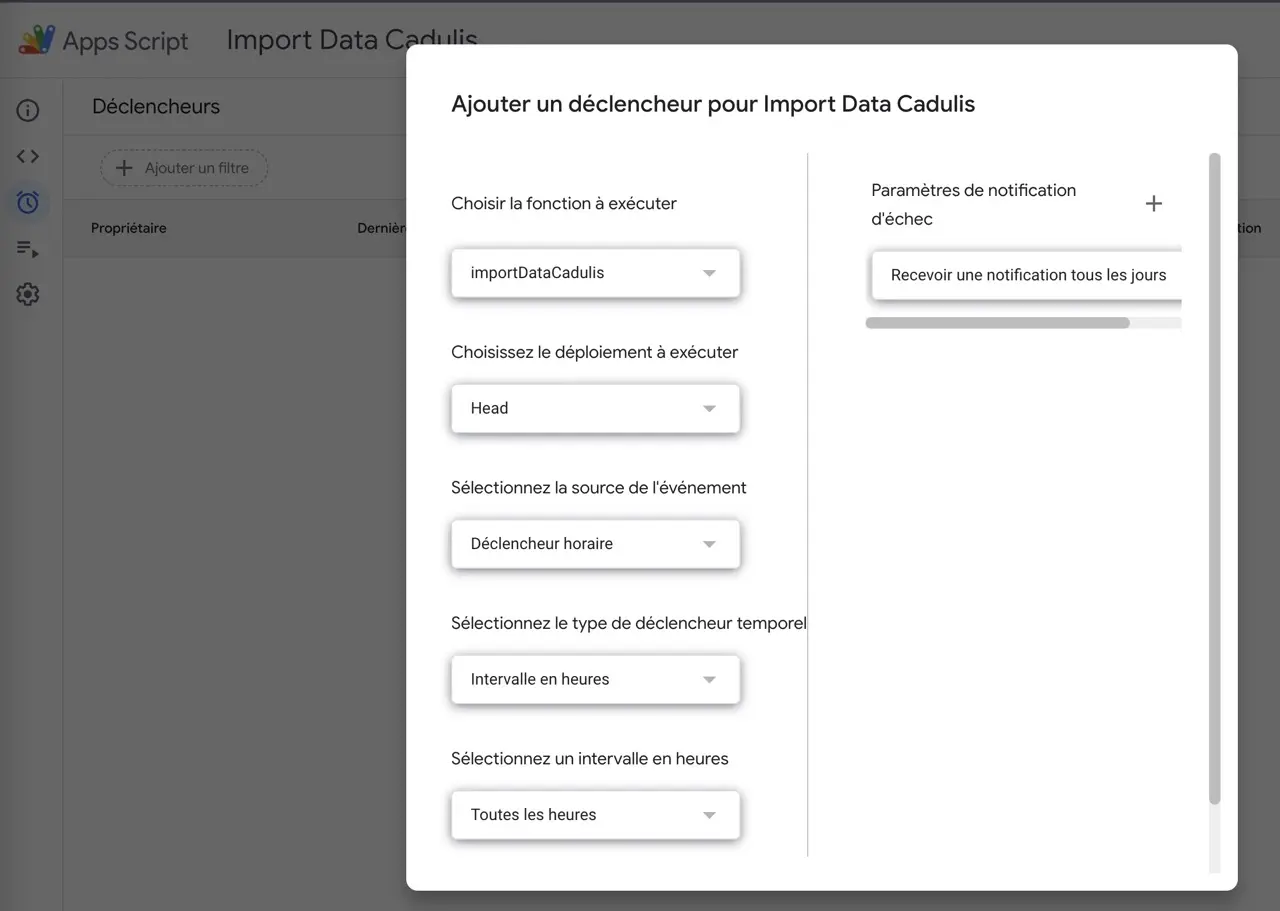Click the Ajouter un filtre chip

click(x=184, y=168)
